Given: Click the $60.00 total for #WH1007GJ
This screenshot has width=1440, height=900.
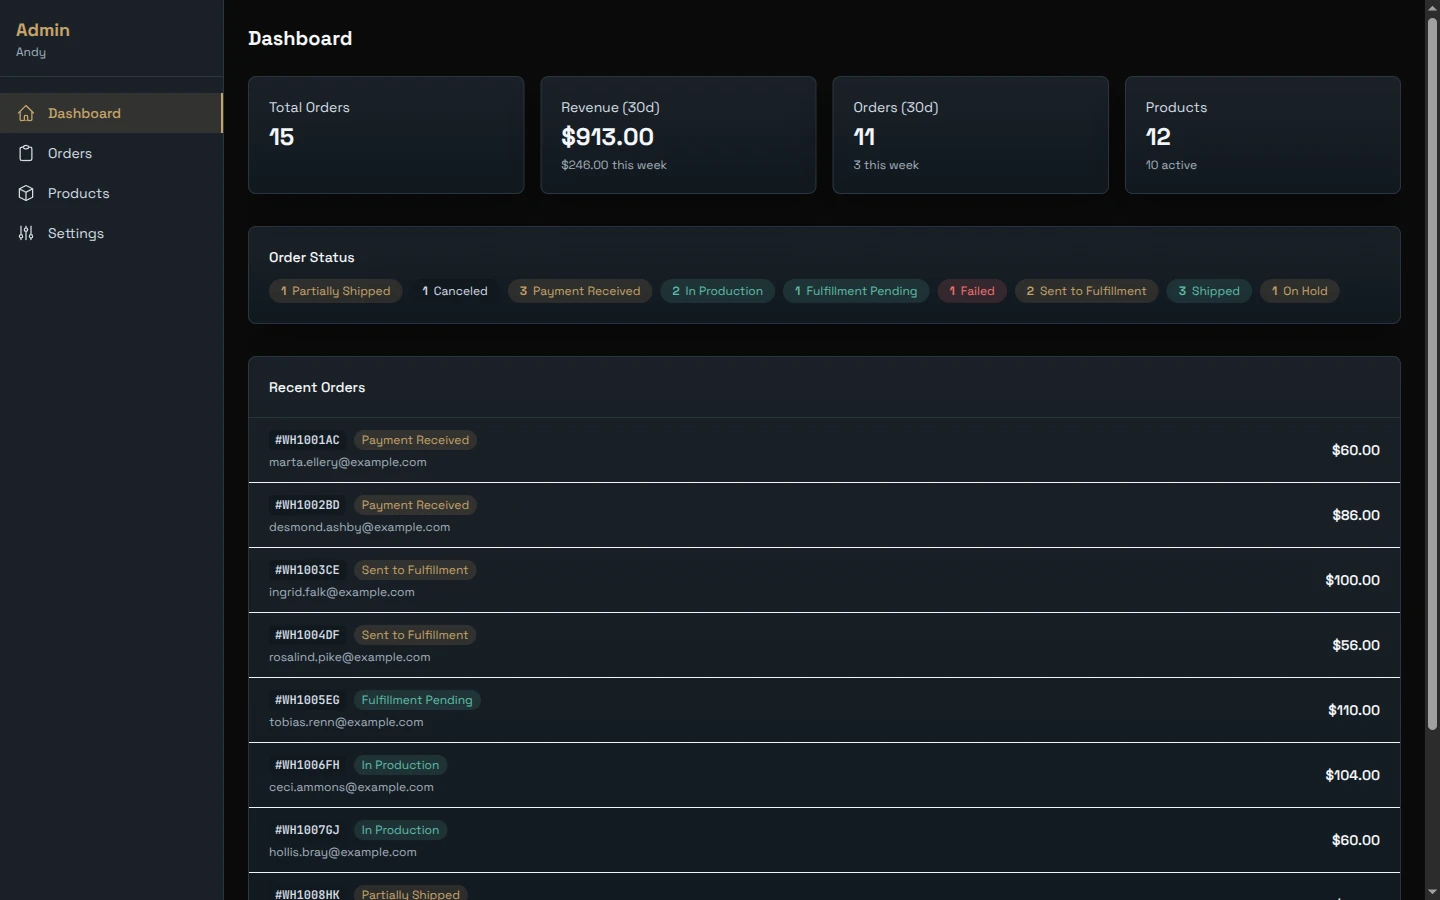Looking at the screenshot, I should pyautogui.click(x=1355, y=840).
